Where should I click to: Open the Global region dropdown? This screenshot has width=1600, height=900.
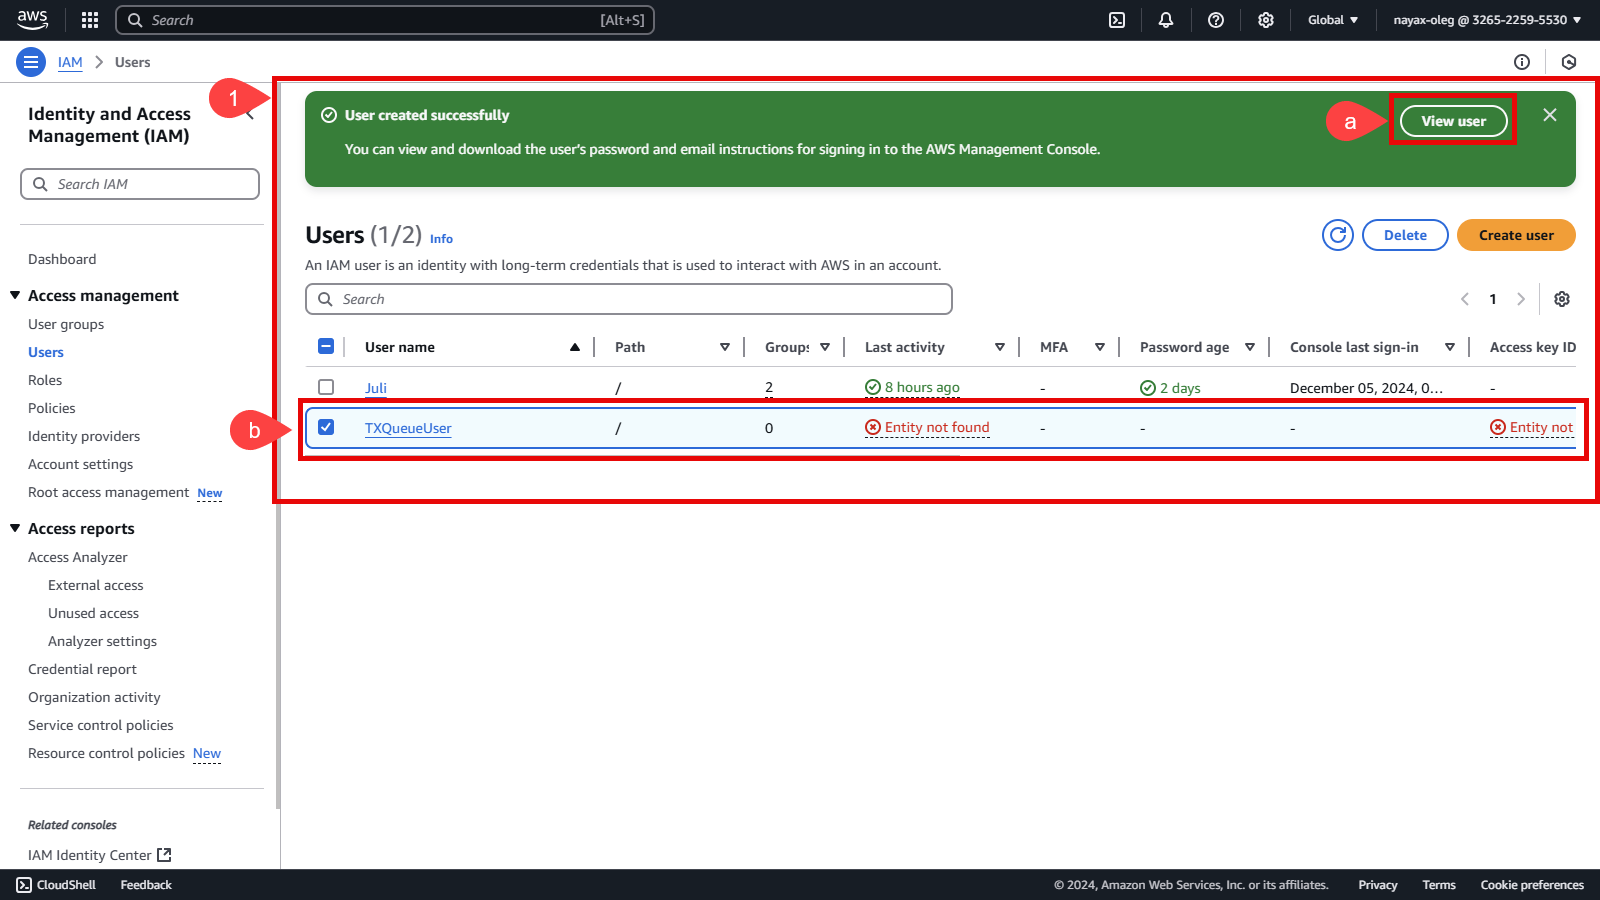point(1333,20)
